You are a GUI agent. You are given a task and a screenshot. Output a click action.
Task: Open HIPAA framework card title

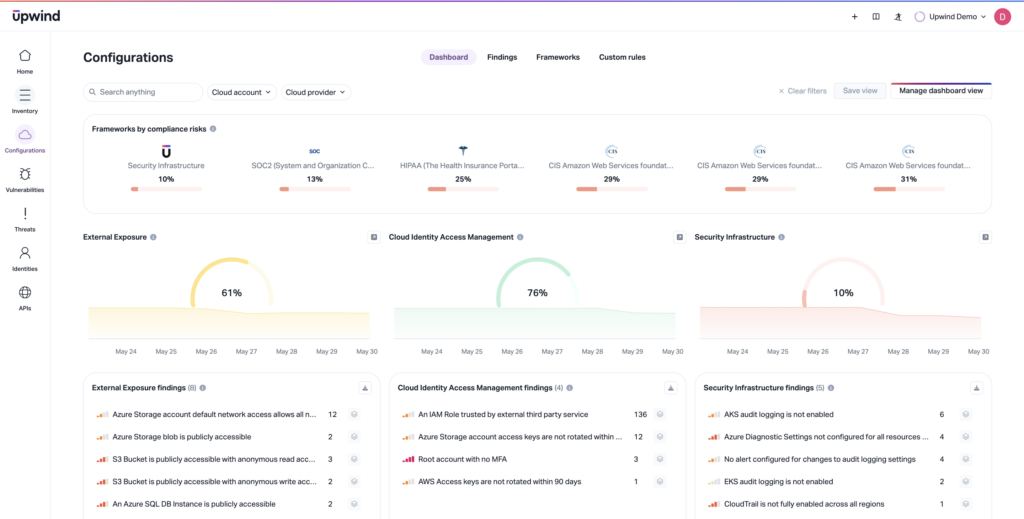(463, 166)
